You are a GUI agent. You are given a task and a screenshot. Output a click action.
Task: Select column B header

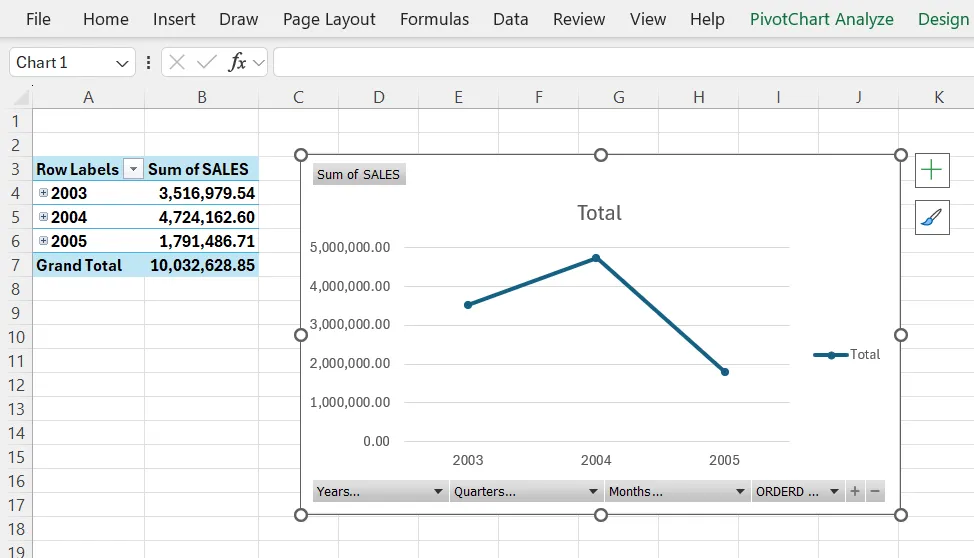(201, 98)
